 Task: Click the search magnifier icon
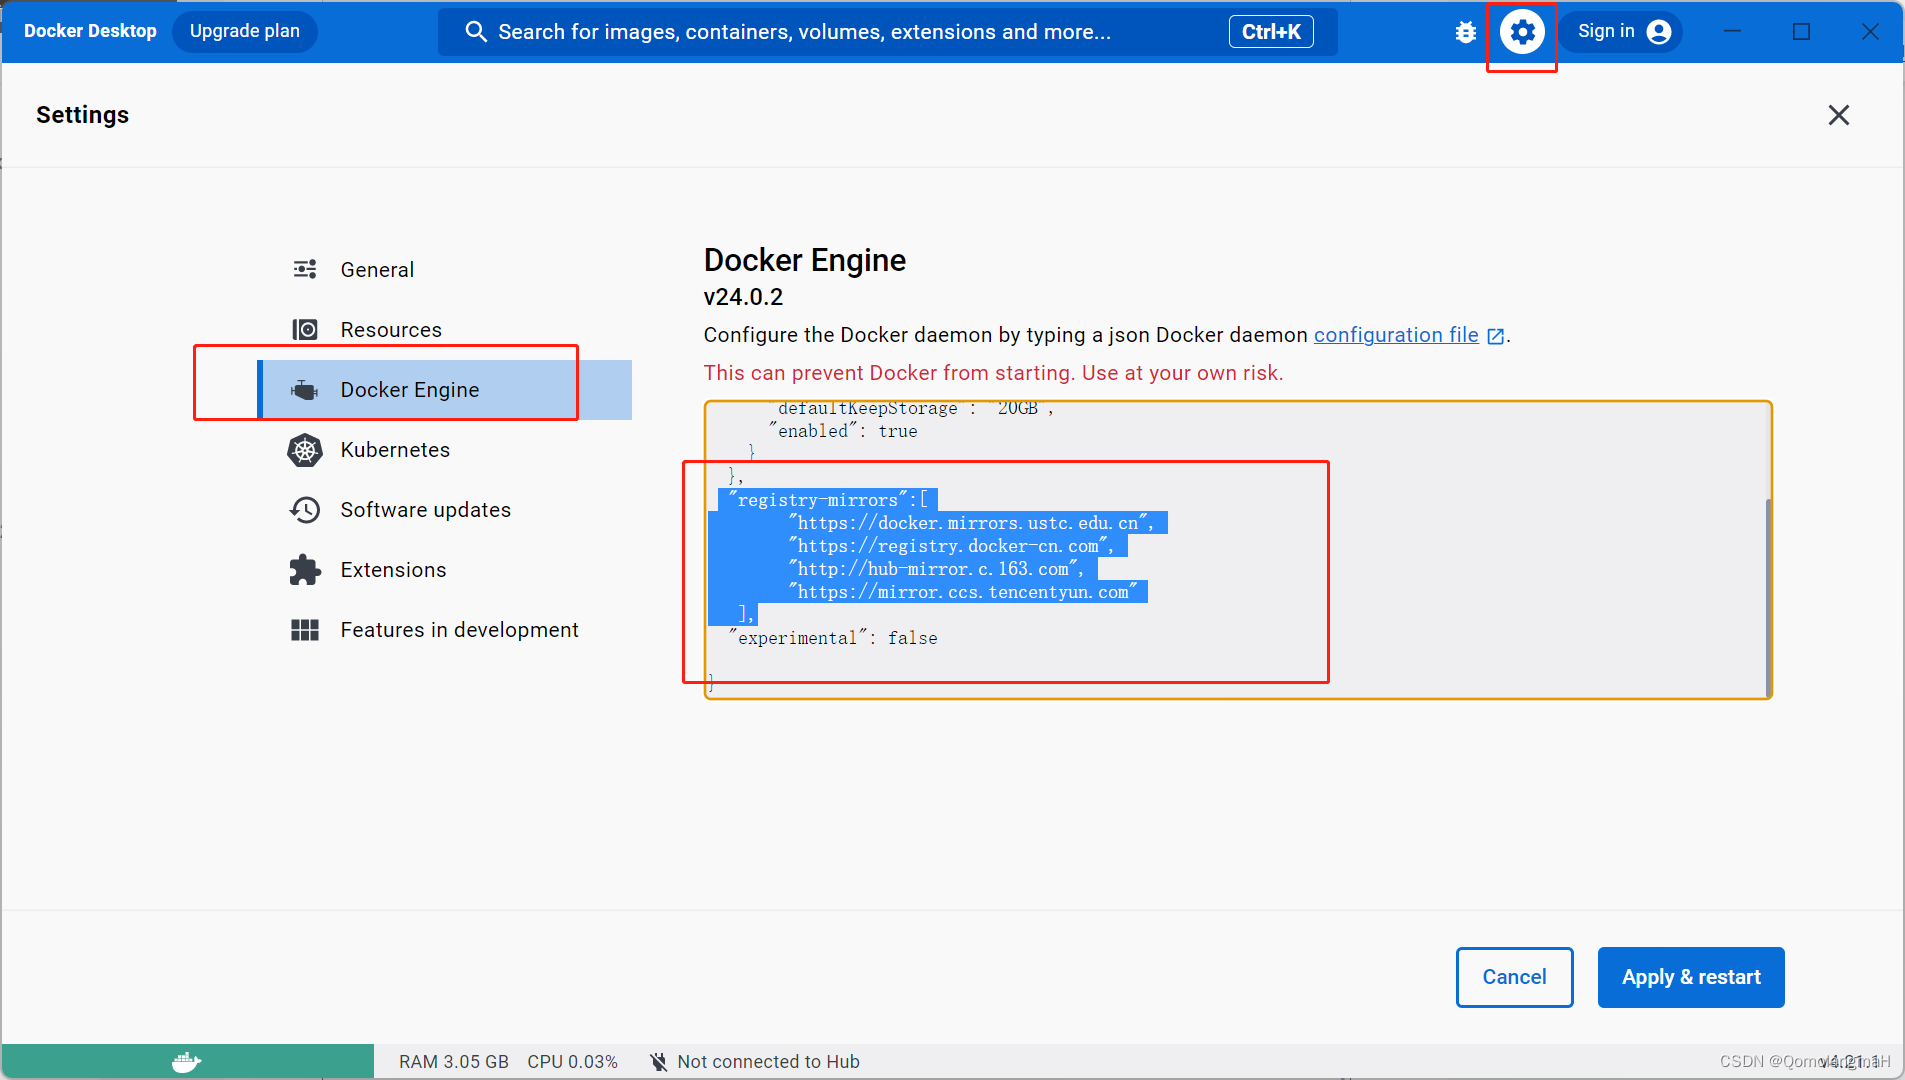[476, 32]
